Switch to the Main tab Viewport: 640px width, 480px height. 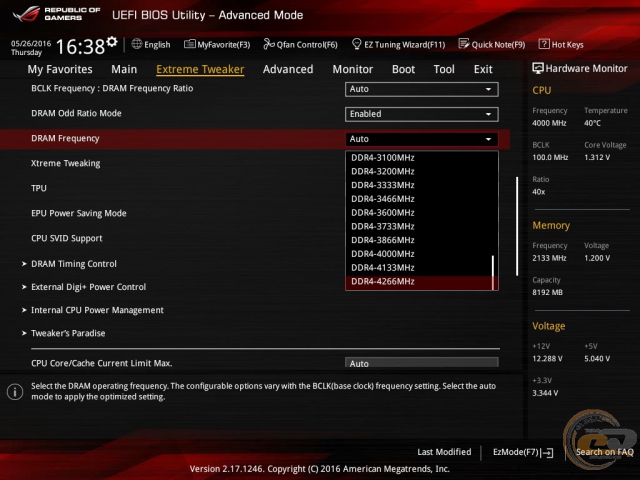(x=124, y=69)
